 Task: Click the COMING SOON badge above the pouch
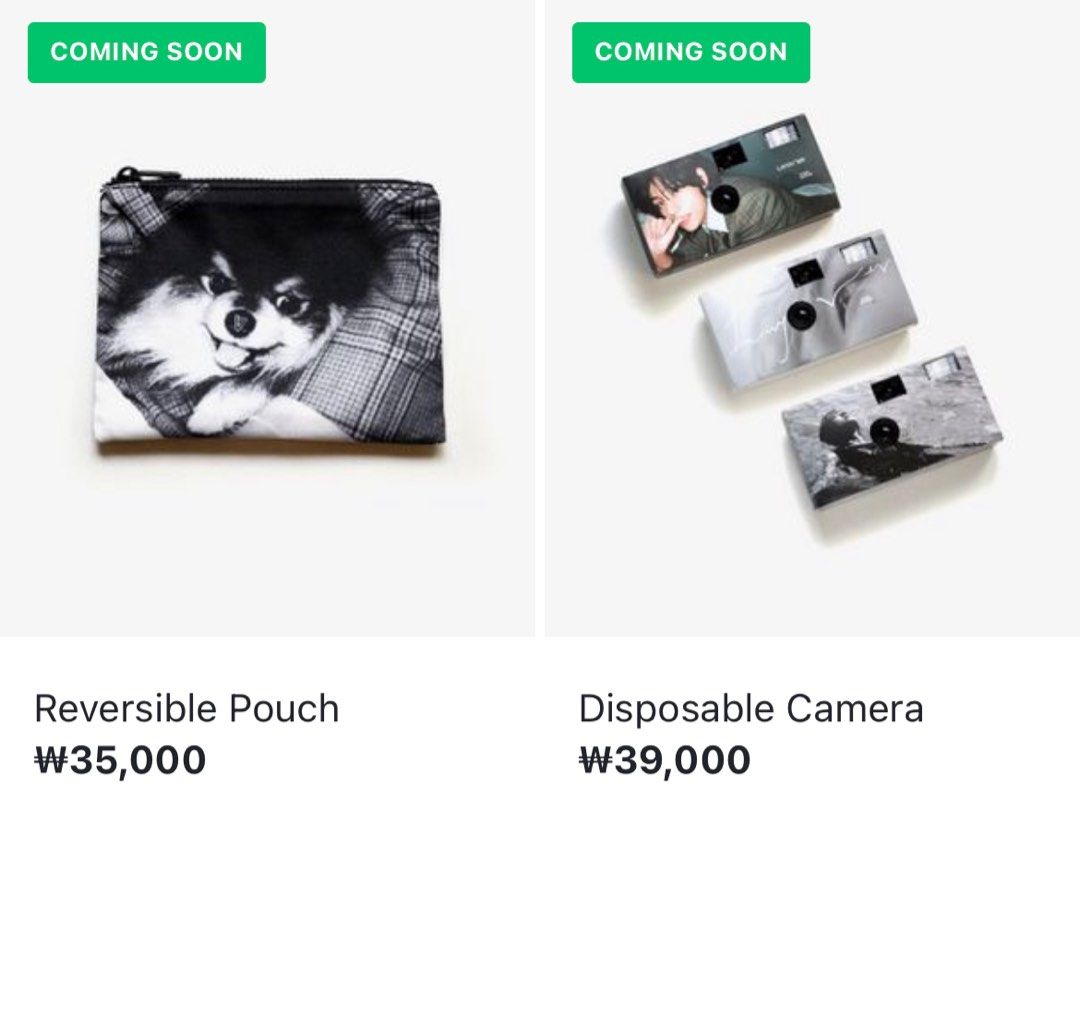pos(147,52)
